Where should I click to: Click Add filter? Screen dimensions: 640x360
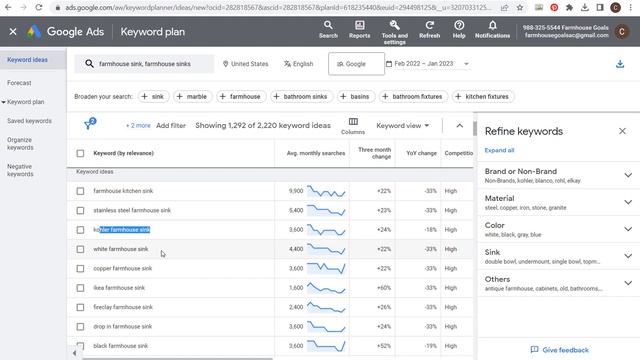tap(171, 126)
